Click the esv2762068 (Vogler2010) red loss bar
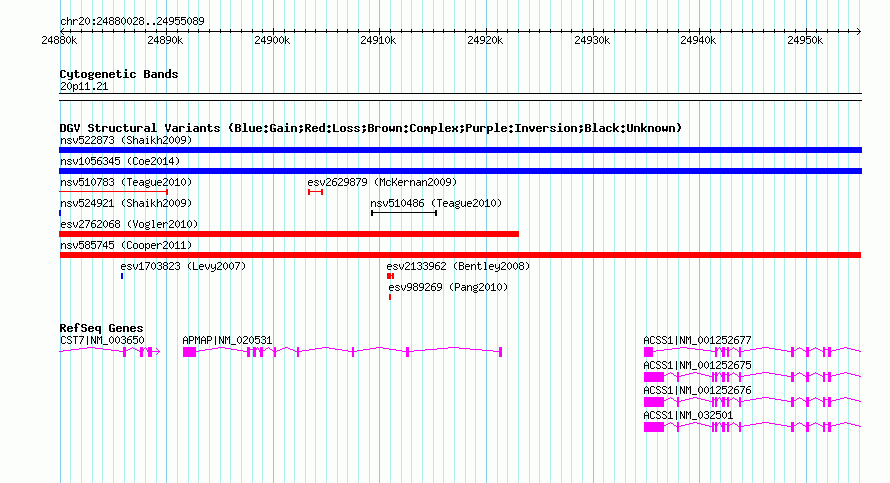Screen dimensions: 890x483 (x=289, y=234)
